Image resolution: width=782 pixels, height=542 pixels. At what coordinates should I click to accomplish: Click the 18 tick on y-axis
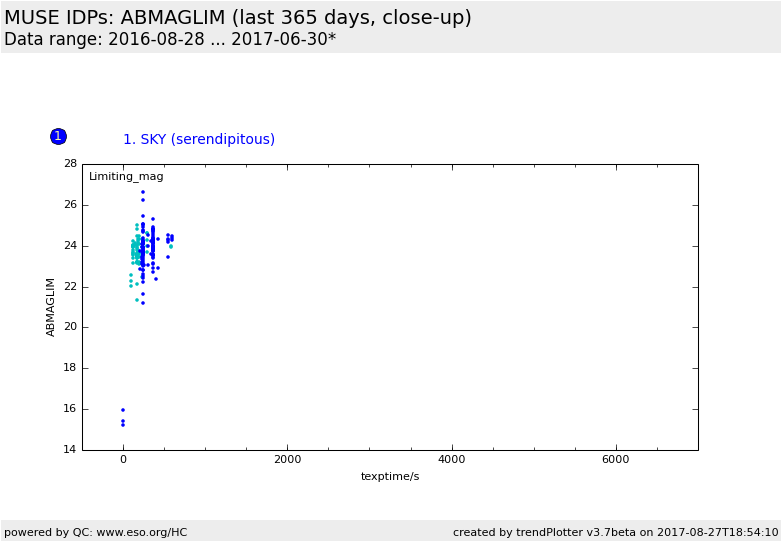70,368
